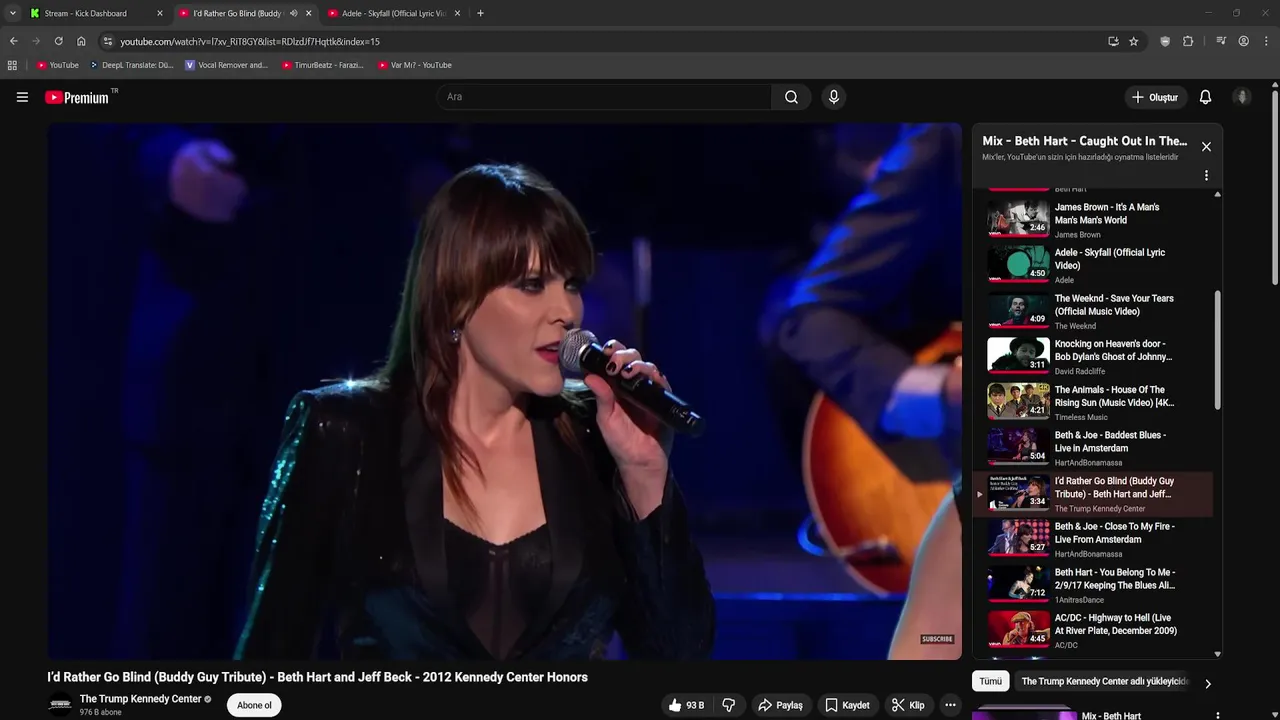Open TimurBeatz bookmark
The width and height of the screenshot is (1280, 720).
coord(323,65)
